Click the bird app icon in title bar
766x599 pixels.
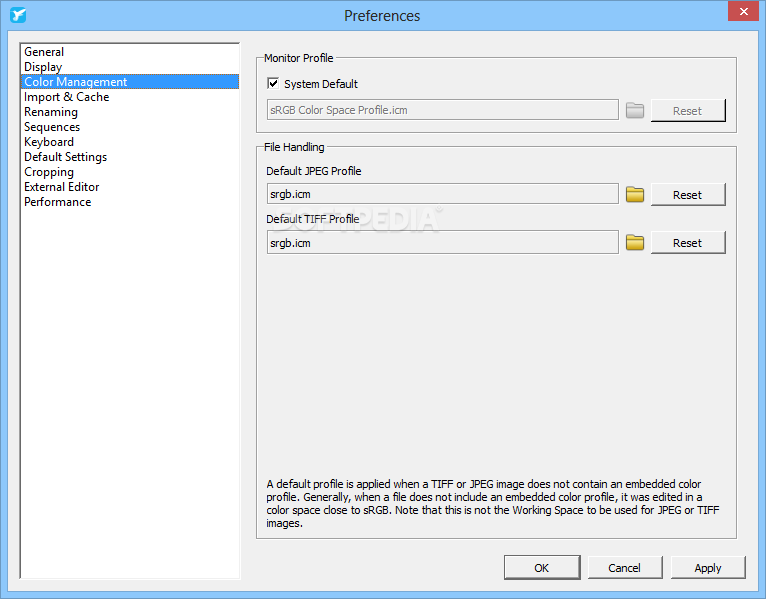click(x=18, y=15)
